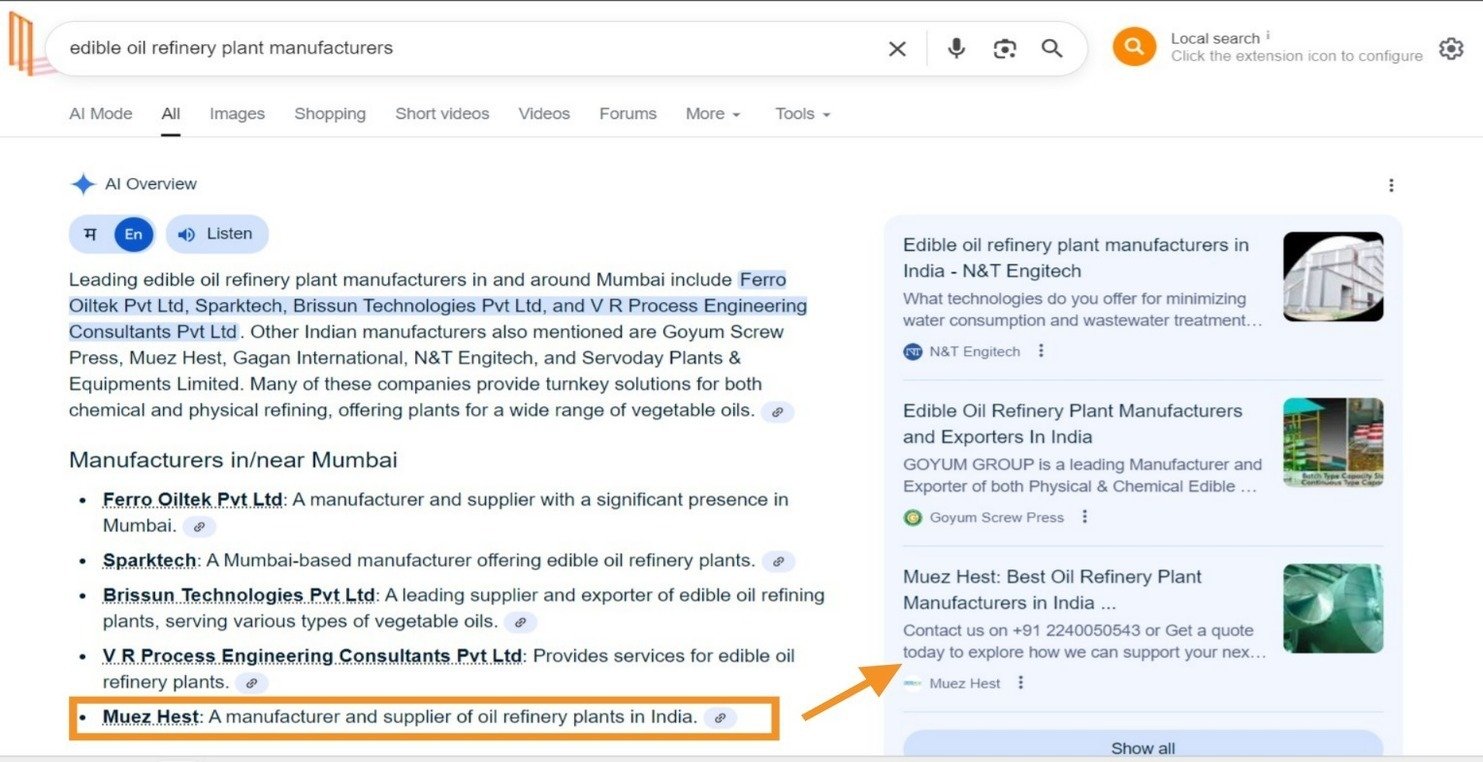Image resolution: width=1483 pixels, height=762 pixels.
Task: Click the orange Local search extension icon
Action: [1134, 47]
